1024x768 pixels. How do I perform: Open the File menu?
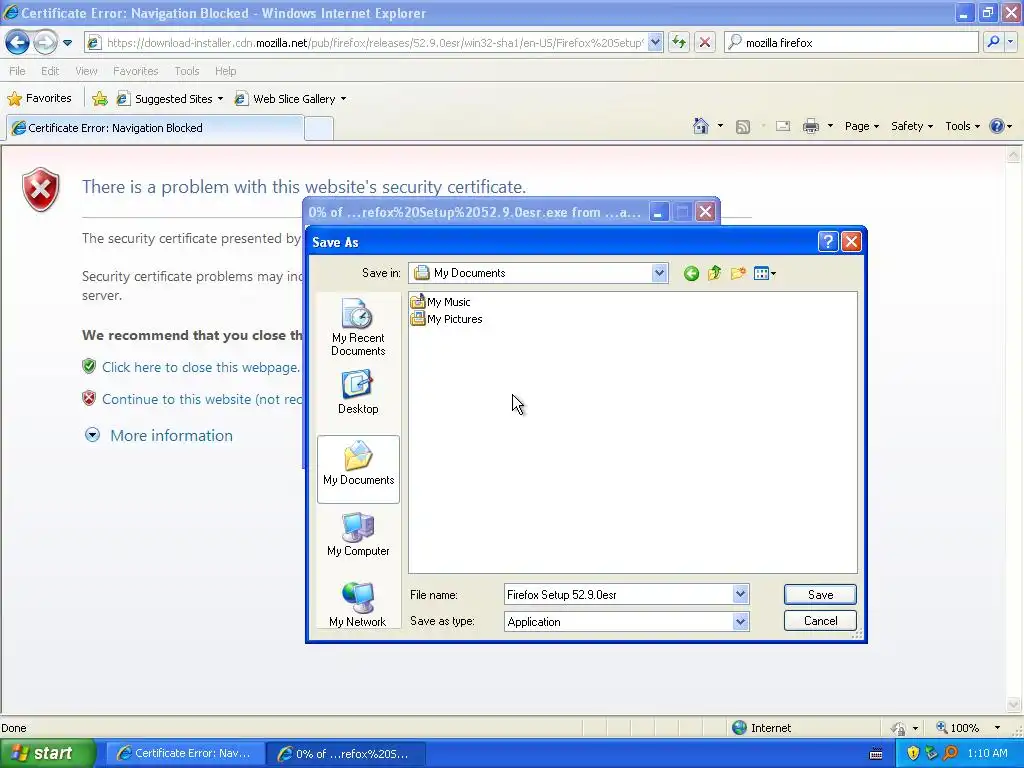coord(17,71)
